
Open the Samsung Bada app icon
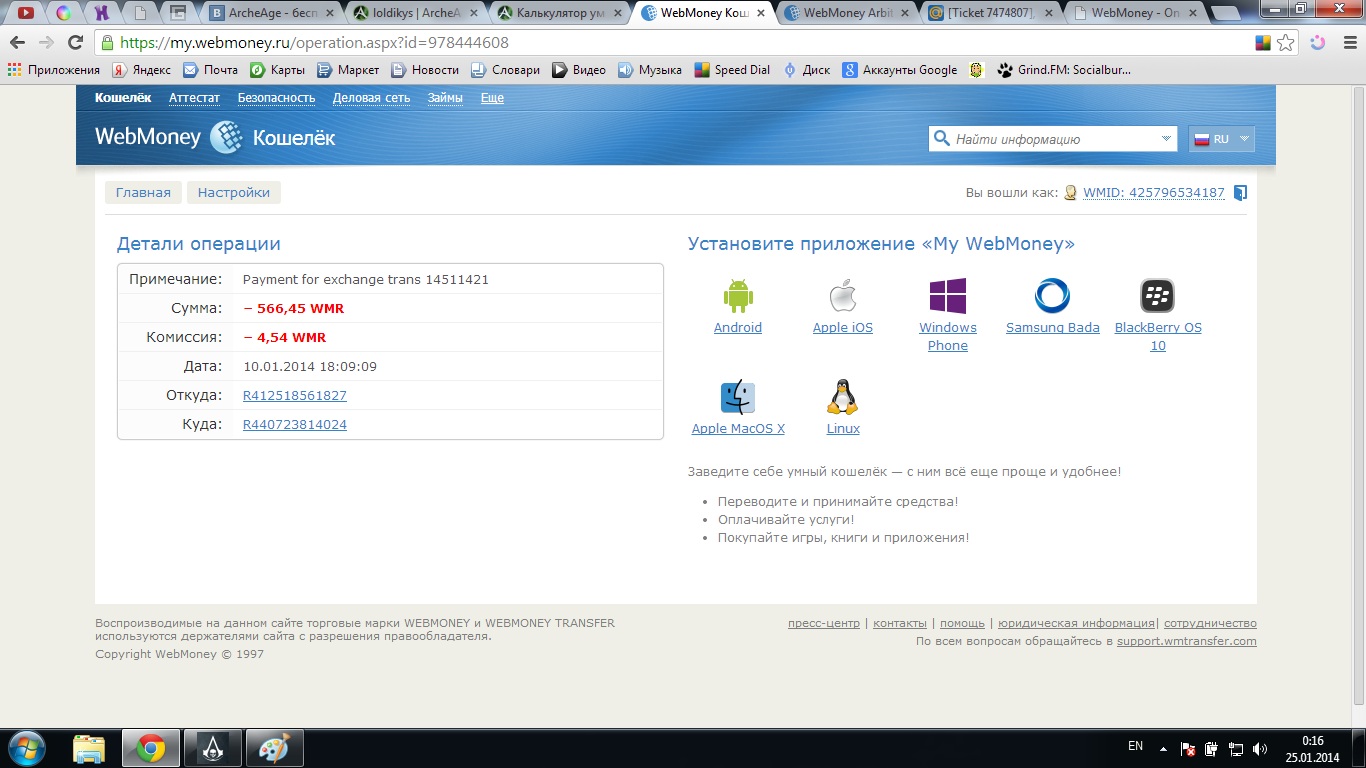click(x=1052, y=296)
